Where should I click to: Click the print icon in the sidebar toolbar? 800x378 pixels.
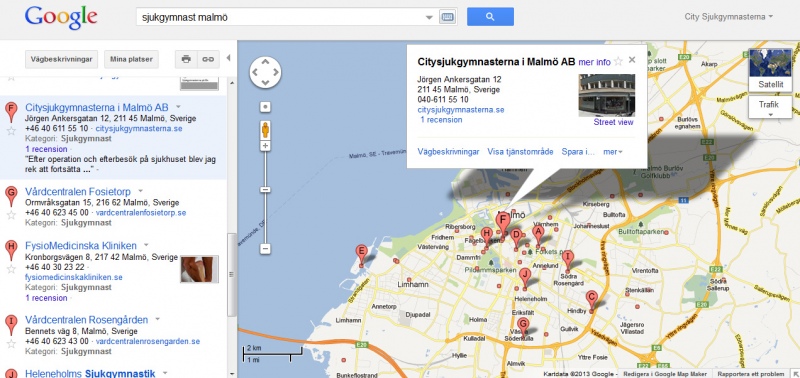(186, 59)
